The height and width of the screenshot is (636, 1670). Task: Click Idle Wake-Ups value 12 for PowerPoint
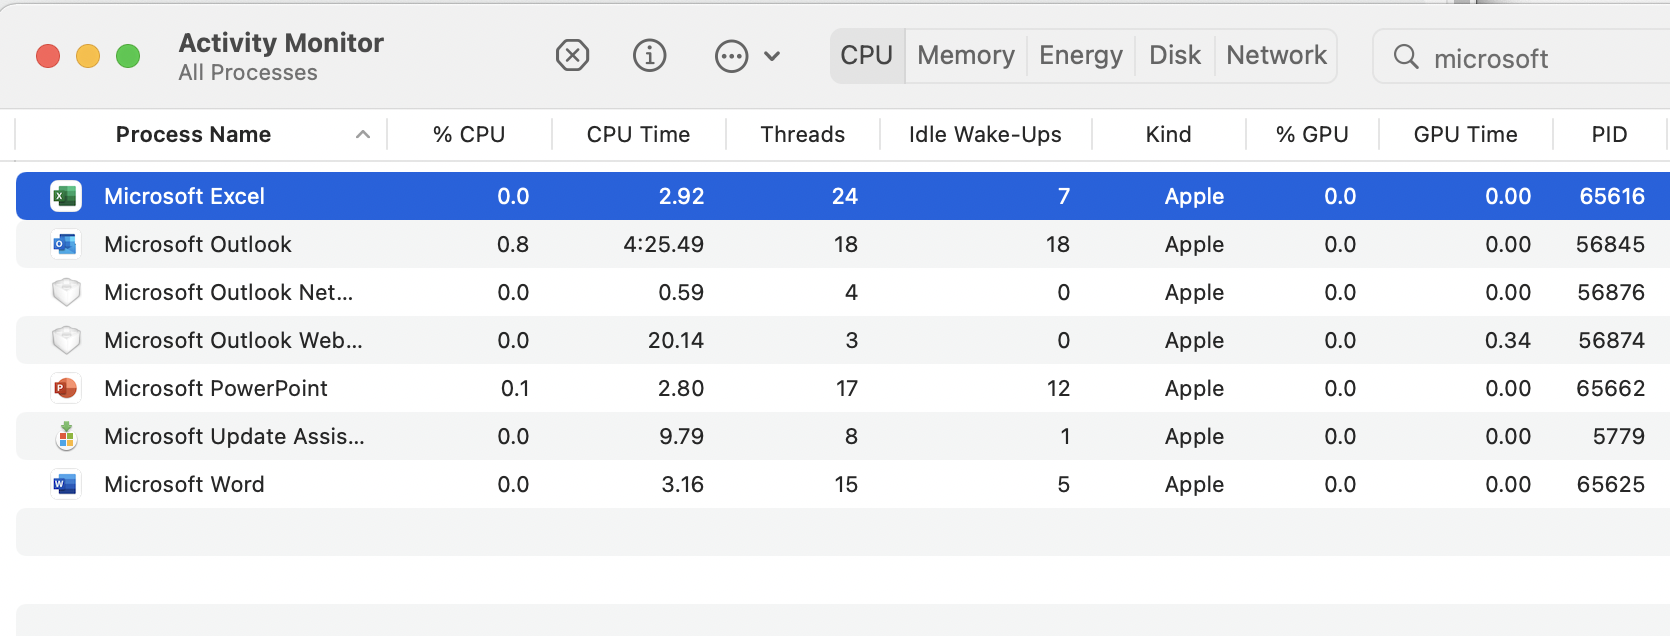click(1059, 388)
